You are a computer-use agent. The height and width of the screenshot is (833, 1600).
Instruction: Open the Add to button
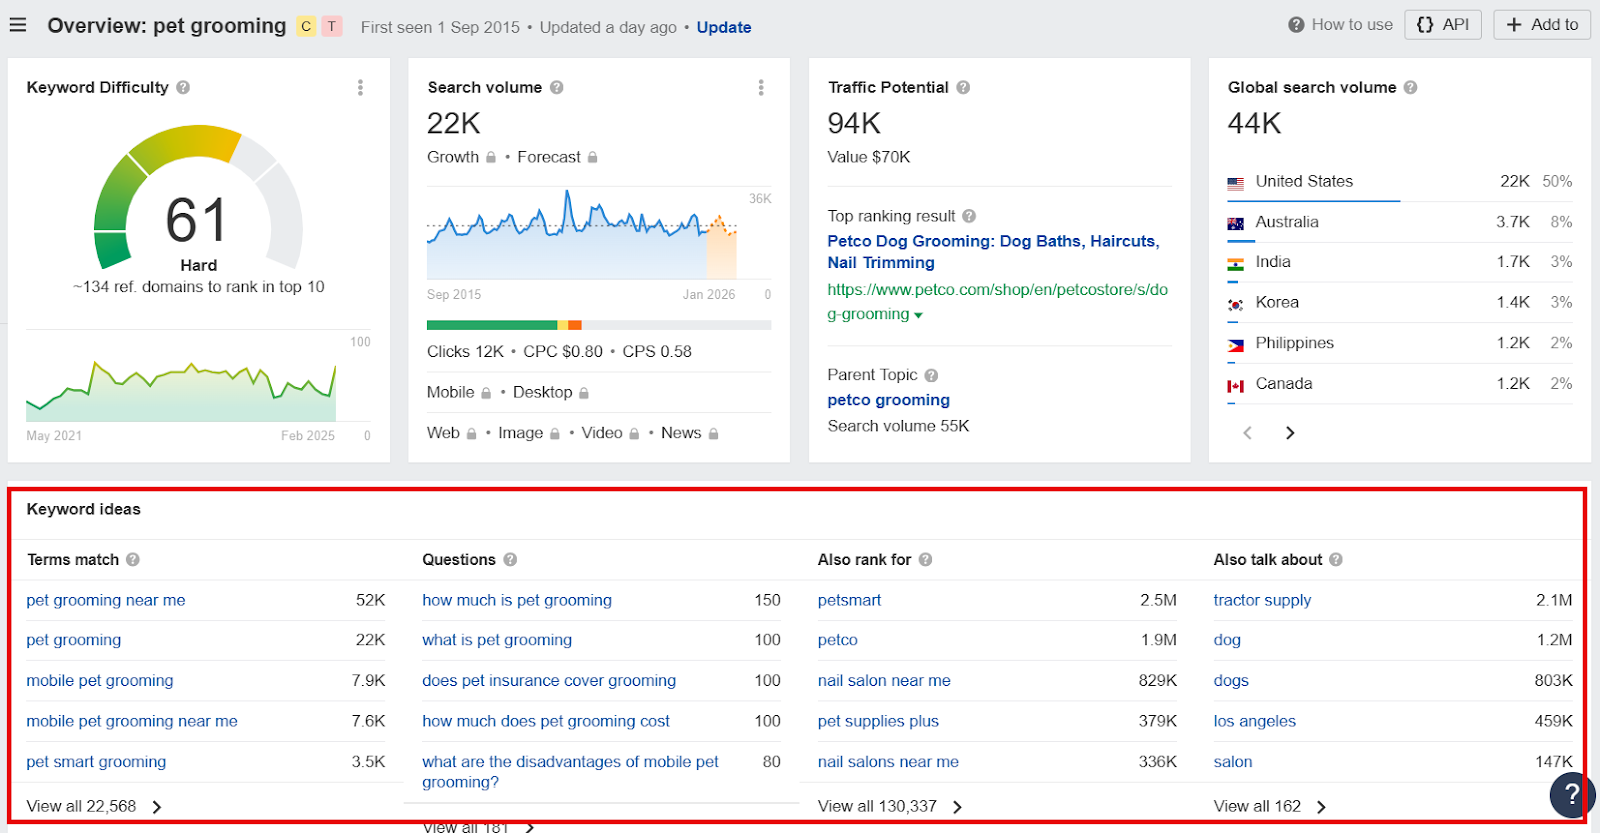(x=1542, y=24)
